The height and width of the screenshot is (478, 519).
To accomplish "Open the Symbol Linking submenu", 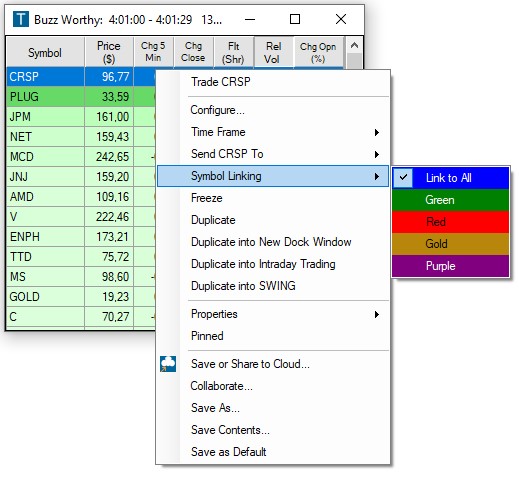I will [273, 176].
